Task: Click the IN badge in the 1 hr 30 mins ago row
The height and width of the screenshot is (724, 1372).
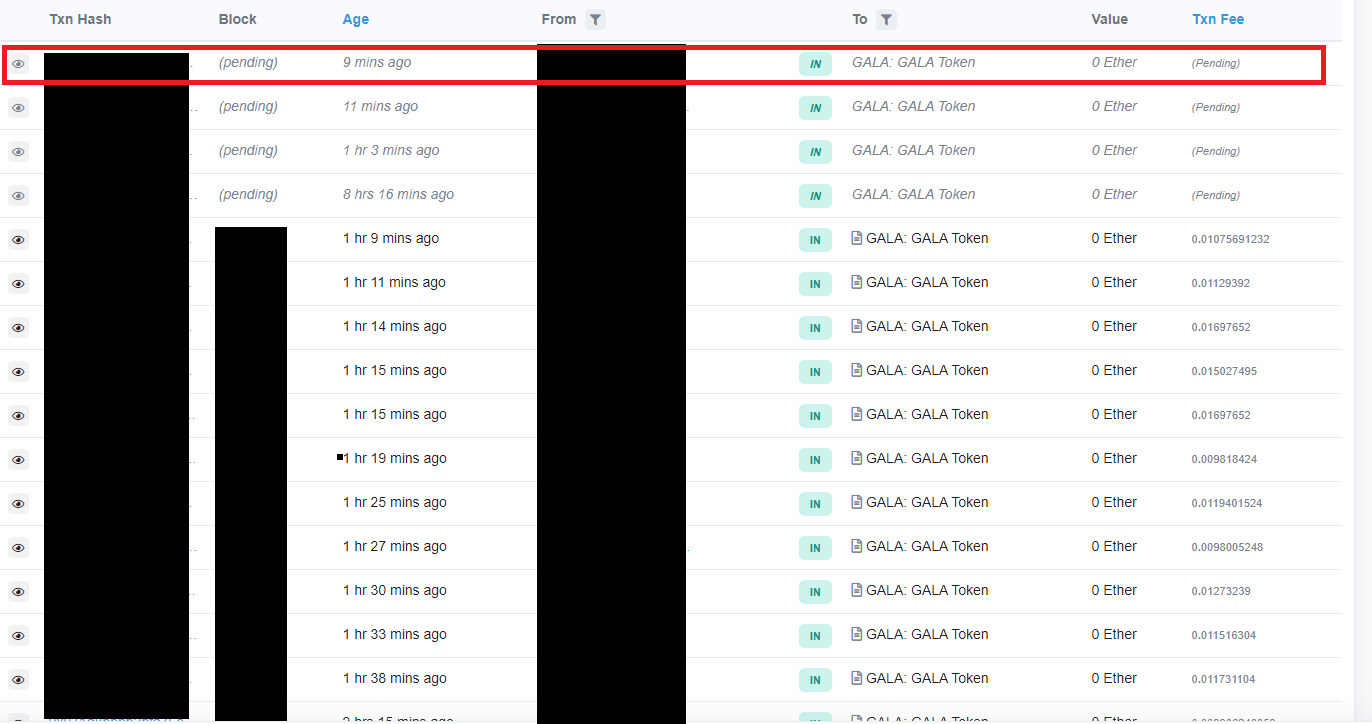Action: 815,592
